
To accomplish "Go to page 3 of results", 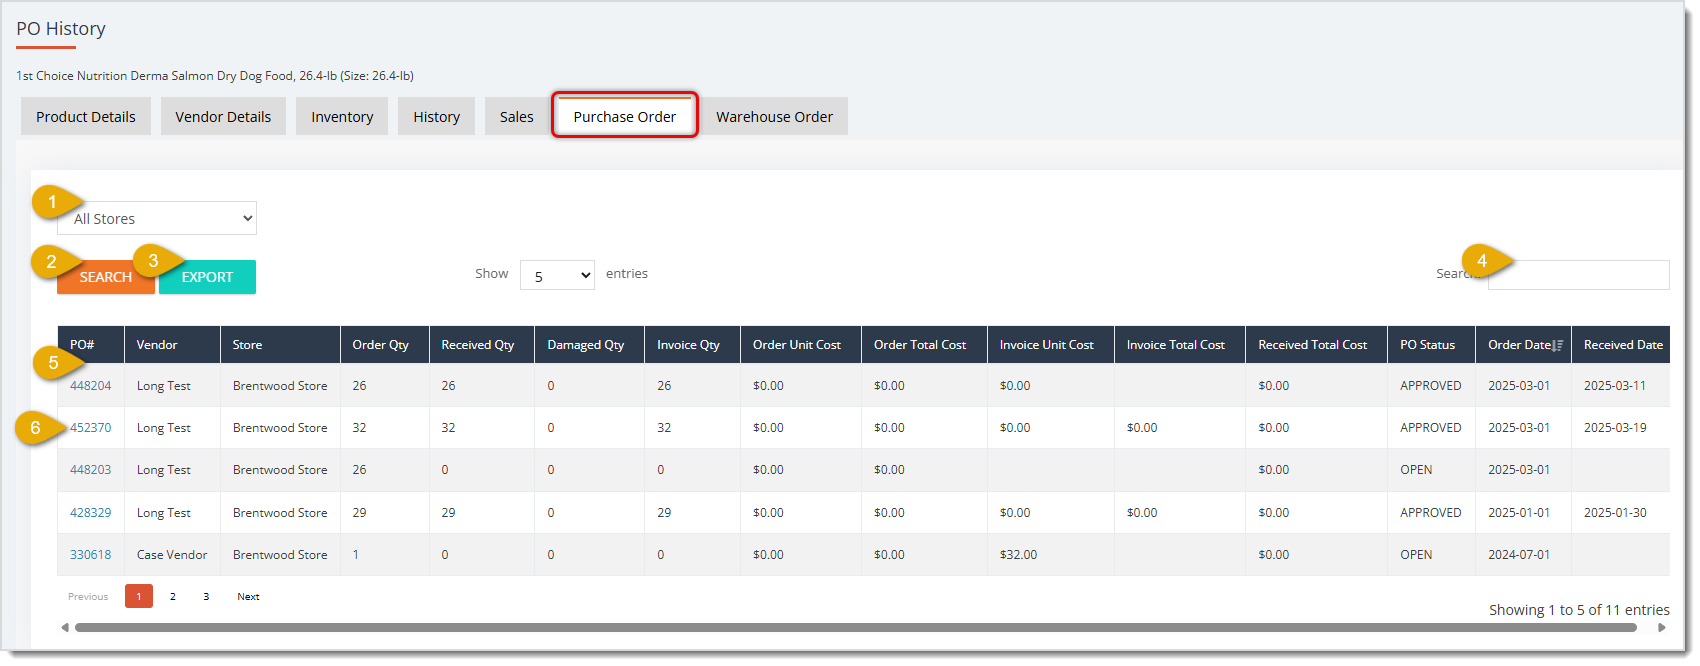I will coord(206,597).
